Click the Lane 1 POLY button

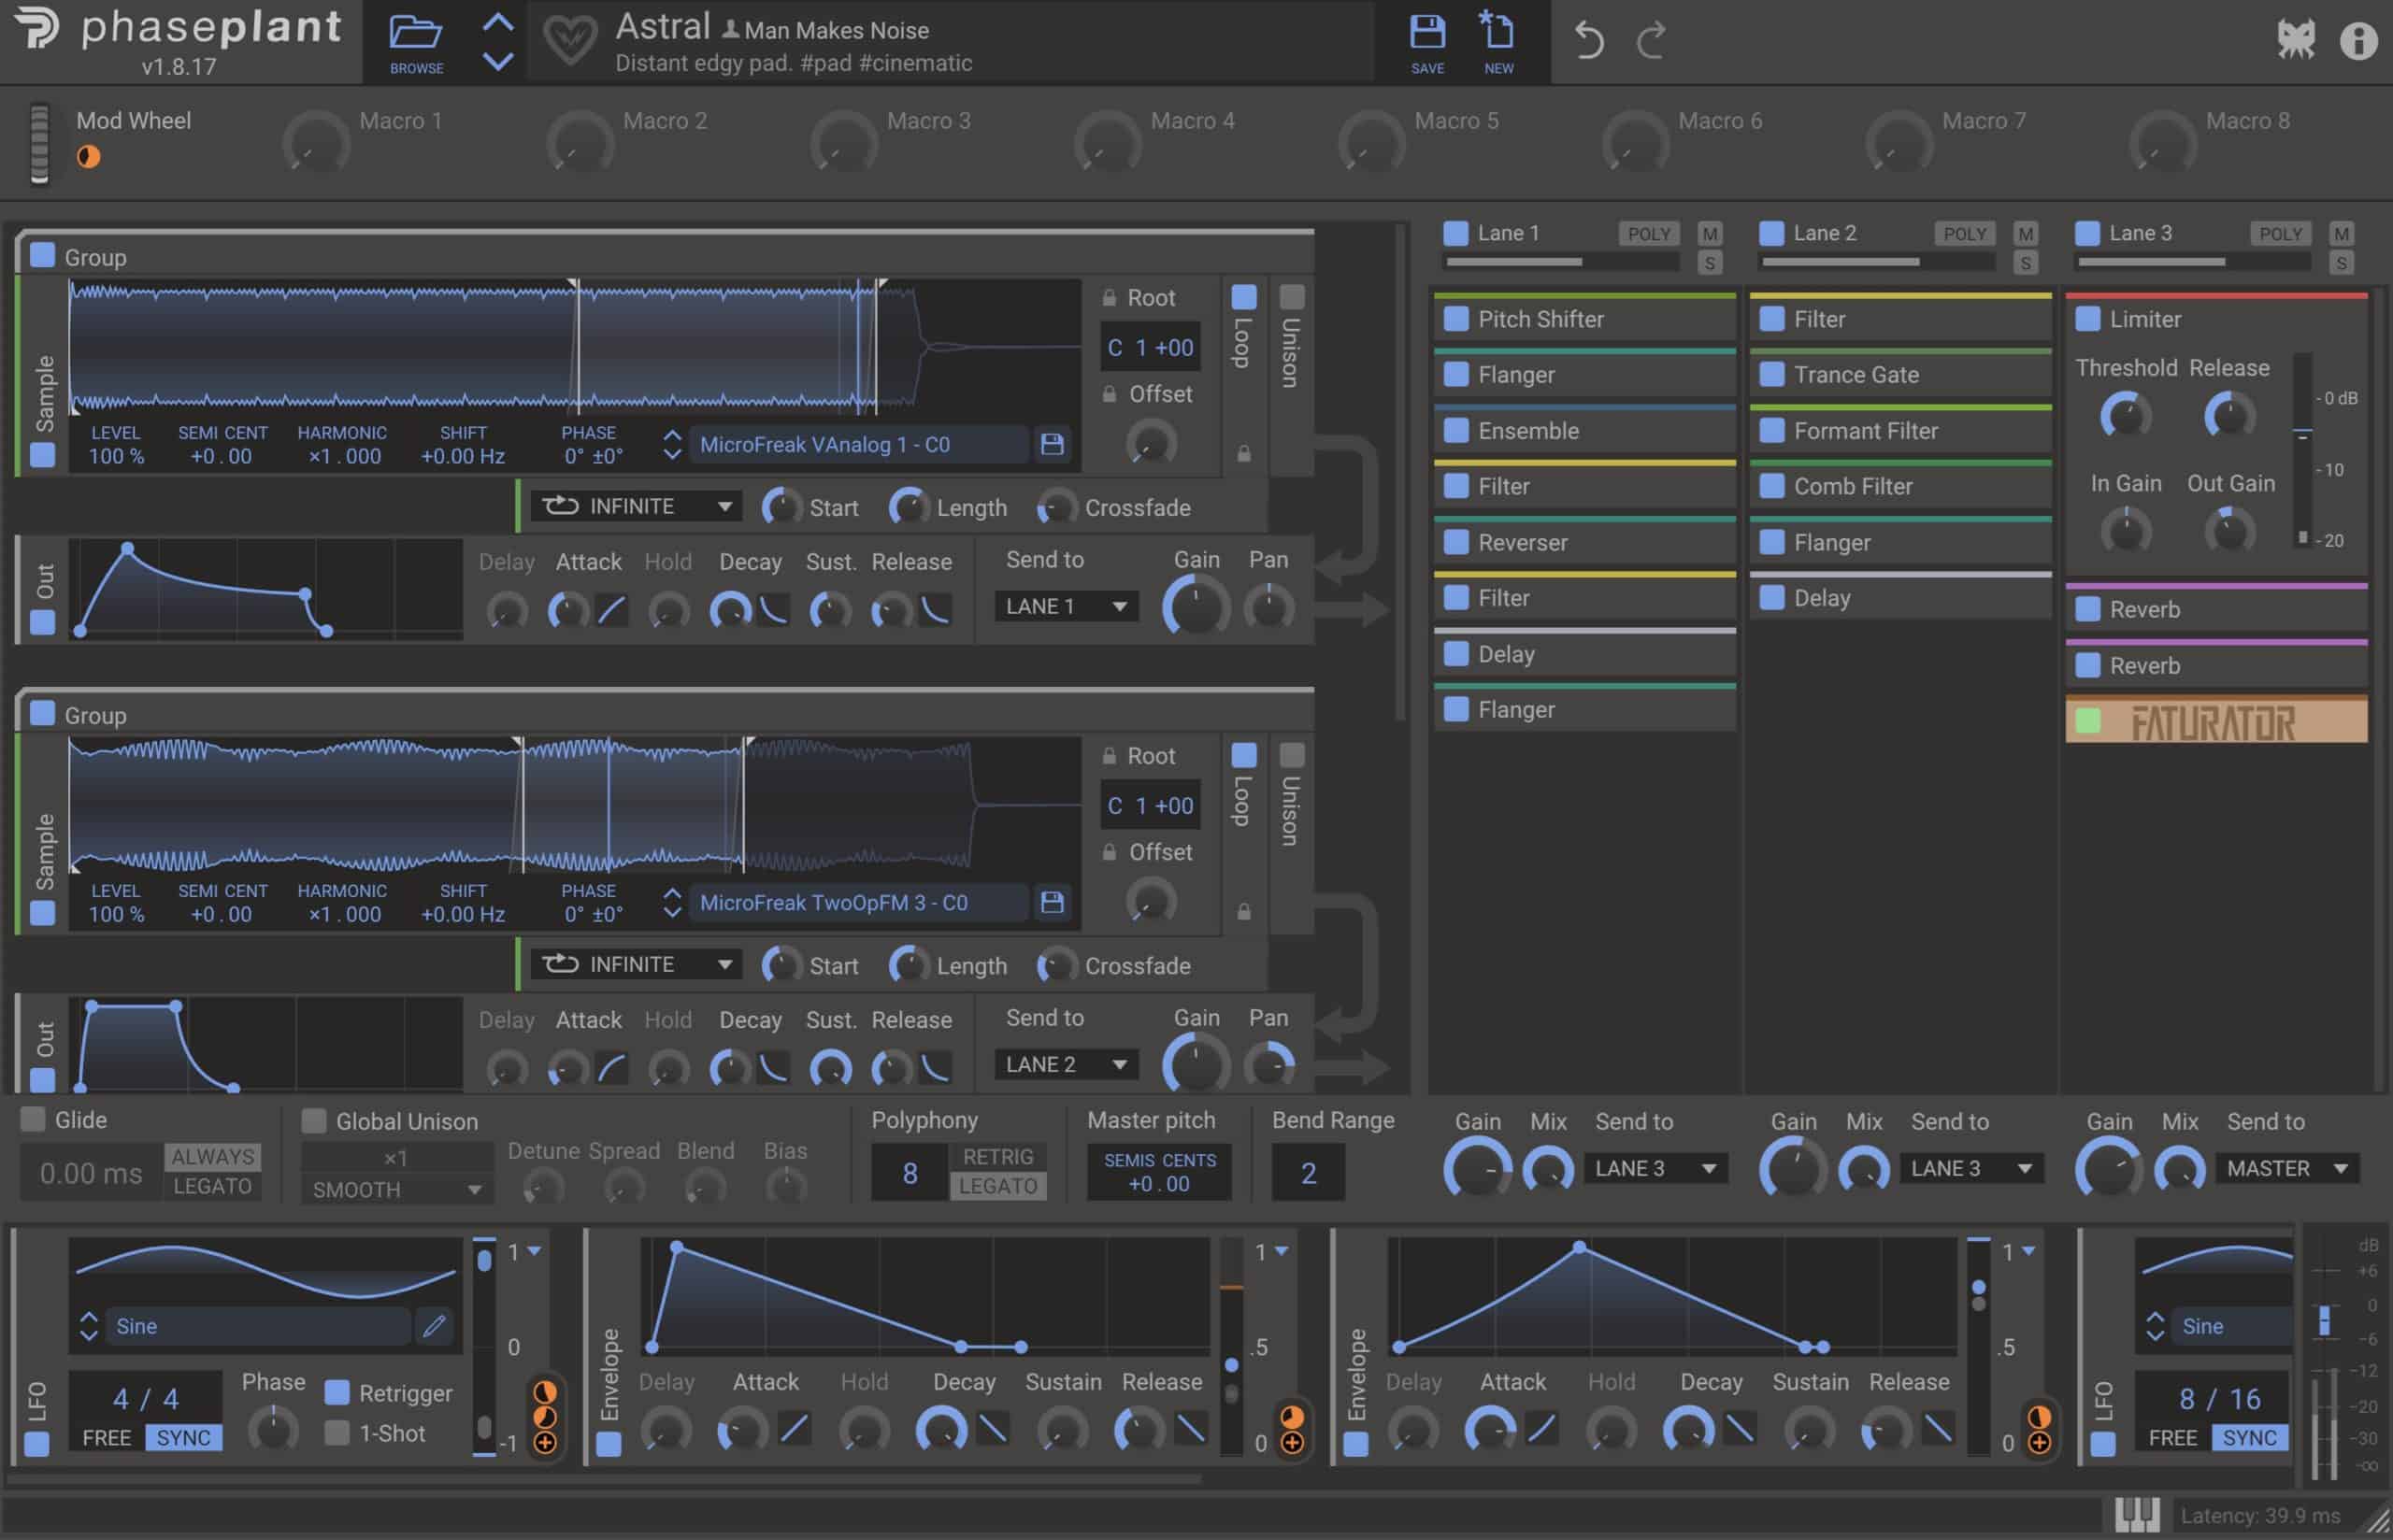1649,234
